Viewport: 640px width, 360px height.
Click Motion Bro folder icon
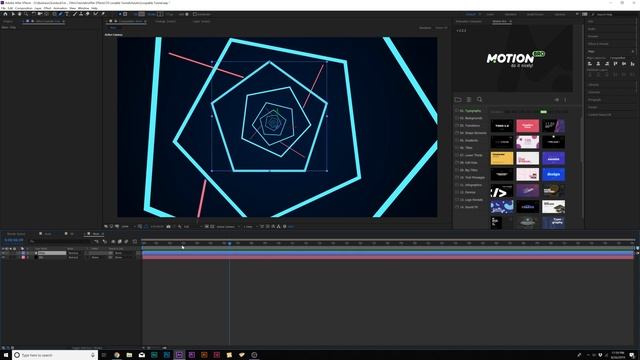coord(458,100)
